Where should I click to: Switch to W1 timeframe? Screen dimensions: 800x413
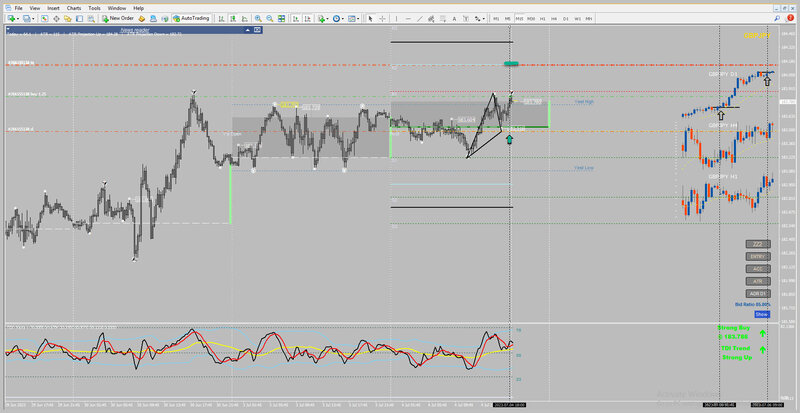(577, 18)
